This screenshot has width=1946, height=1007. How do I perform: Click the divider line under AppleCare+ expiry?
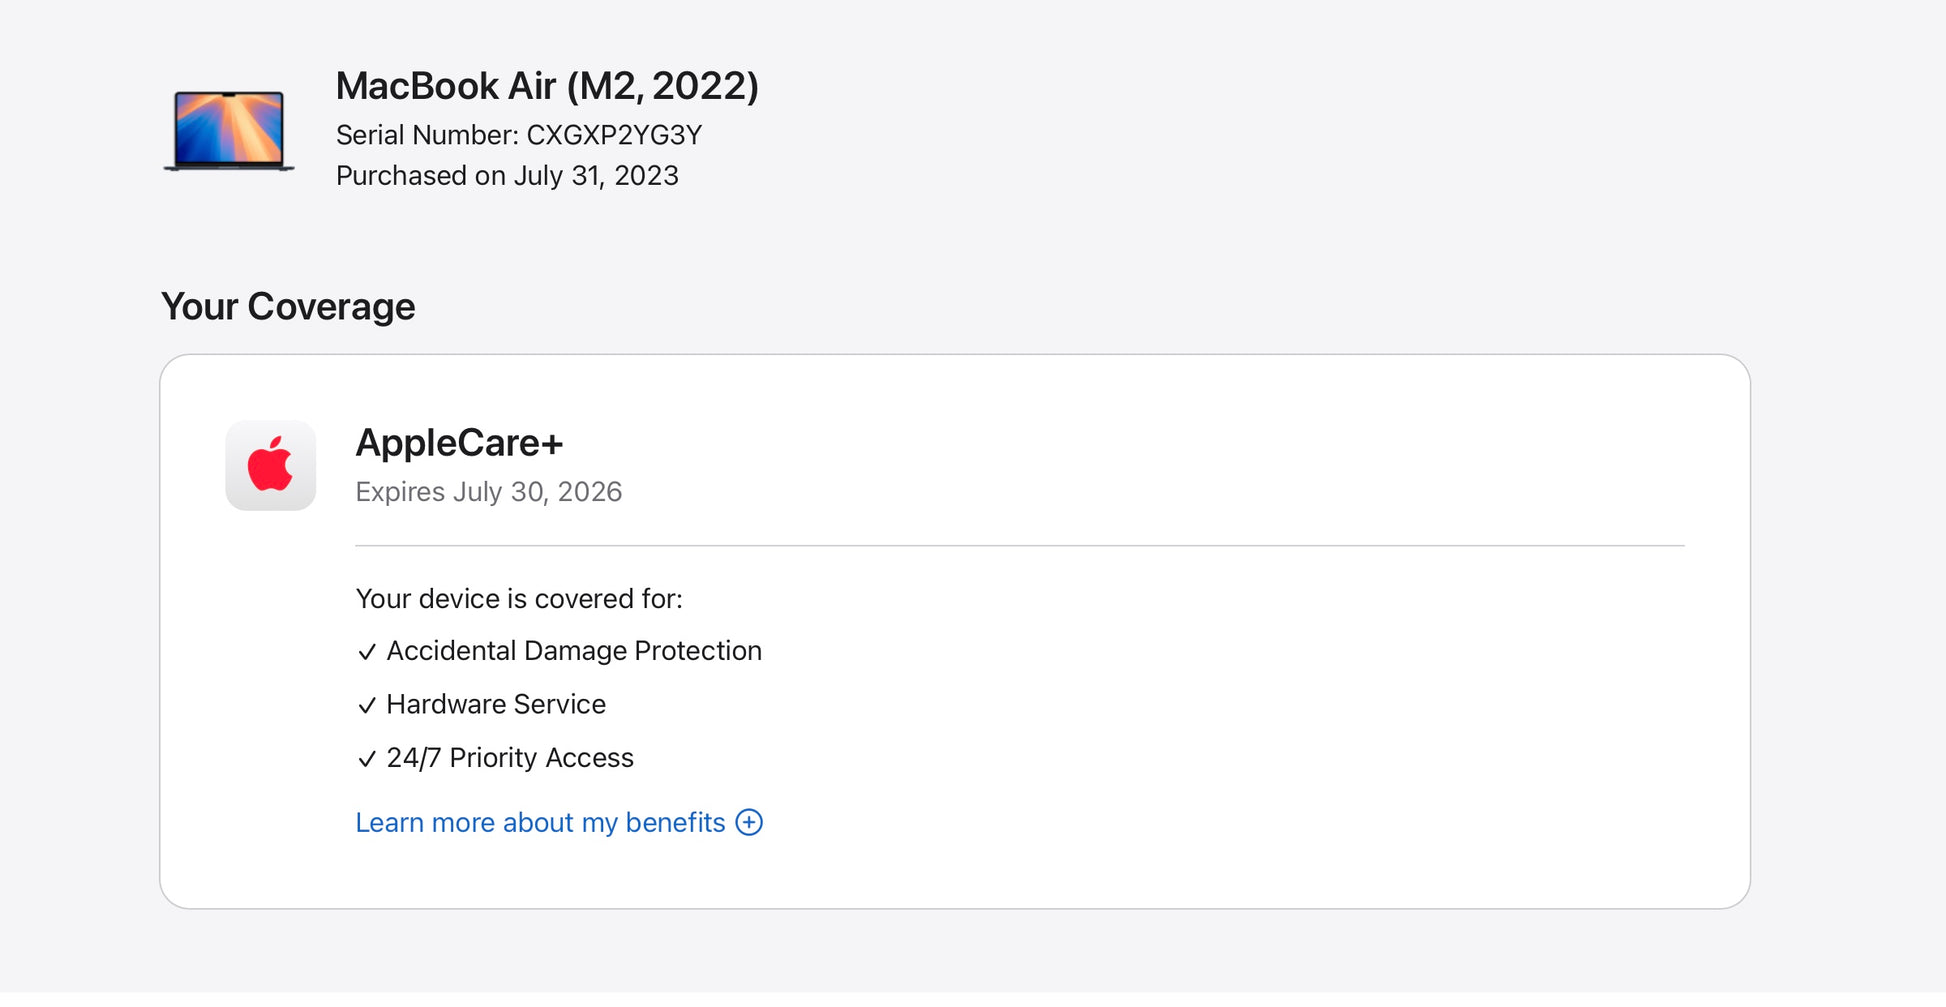coord(1019,546)
